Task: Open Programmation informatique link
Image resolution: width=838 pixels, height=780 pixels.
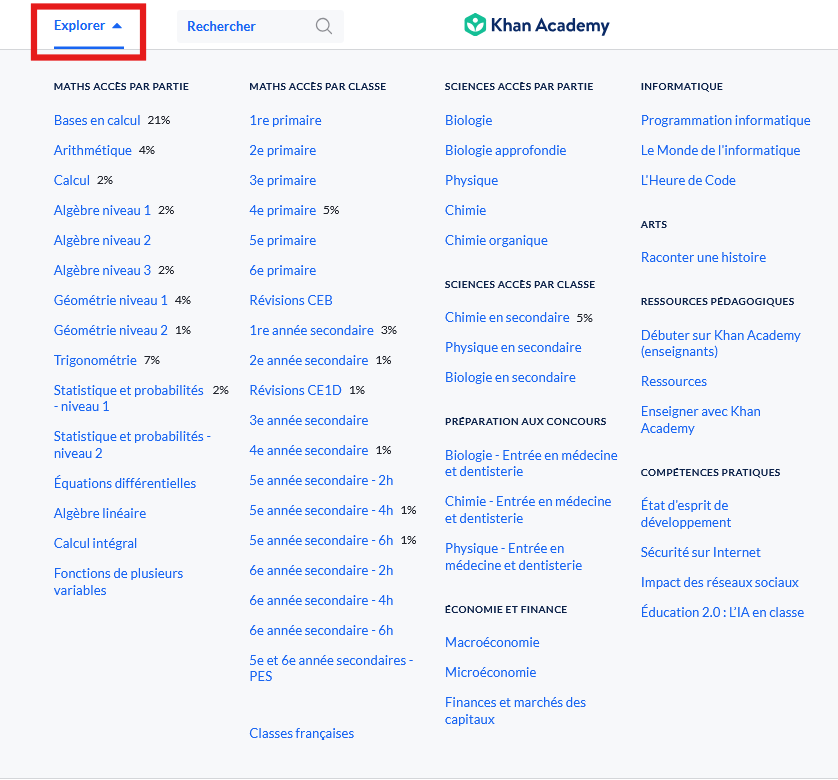Action: tap(725, 120)
